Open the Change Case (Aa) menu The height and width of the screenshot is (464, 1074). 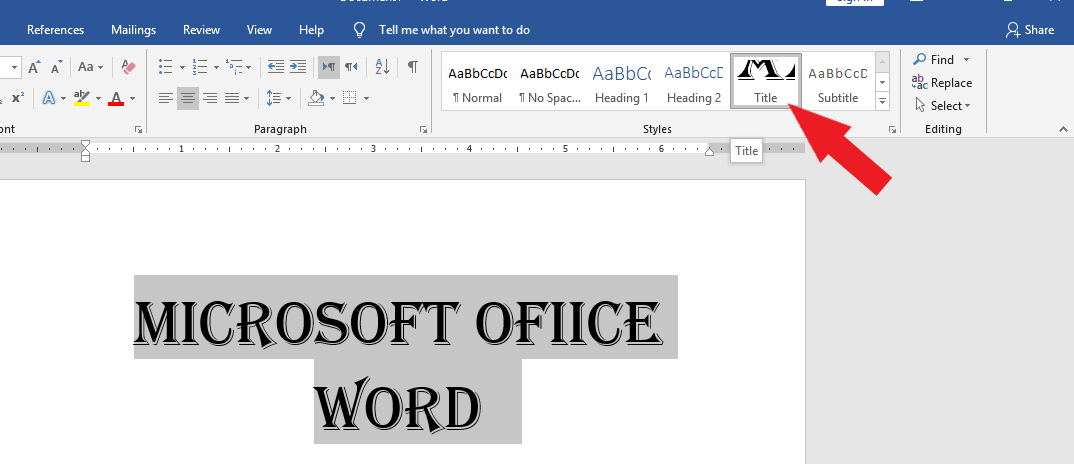[x=90, y=67]
